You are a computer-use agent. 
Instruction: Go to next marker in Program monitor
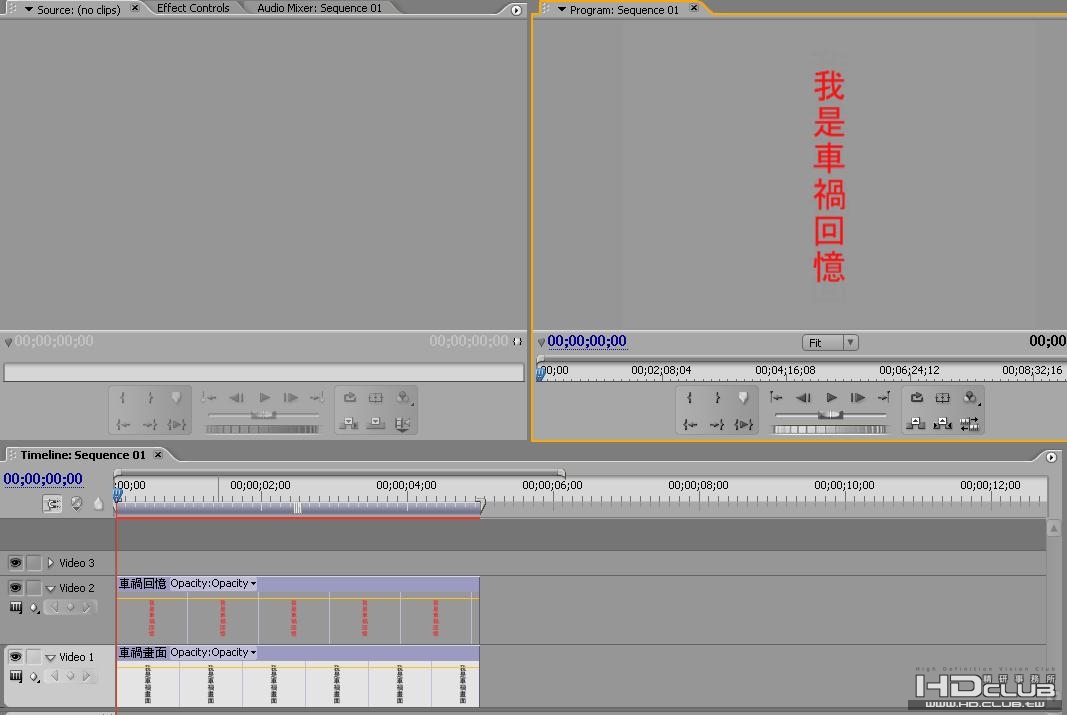[x=884, y=397]
